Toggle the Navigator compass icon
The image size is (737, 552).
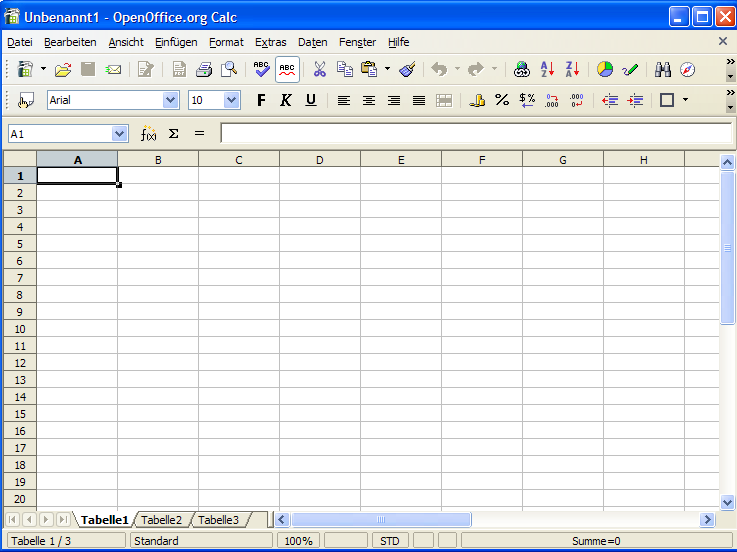click(688, 70)
